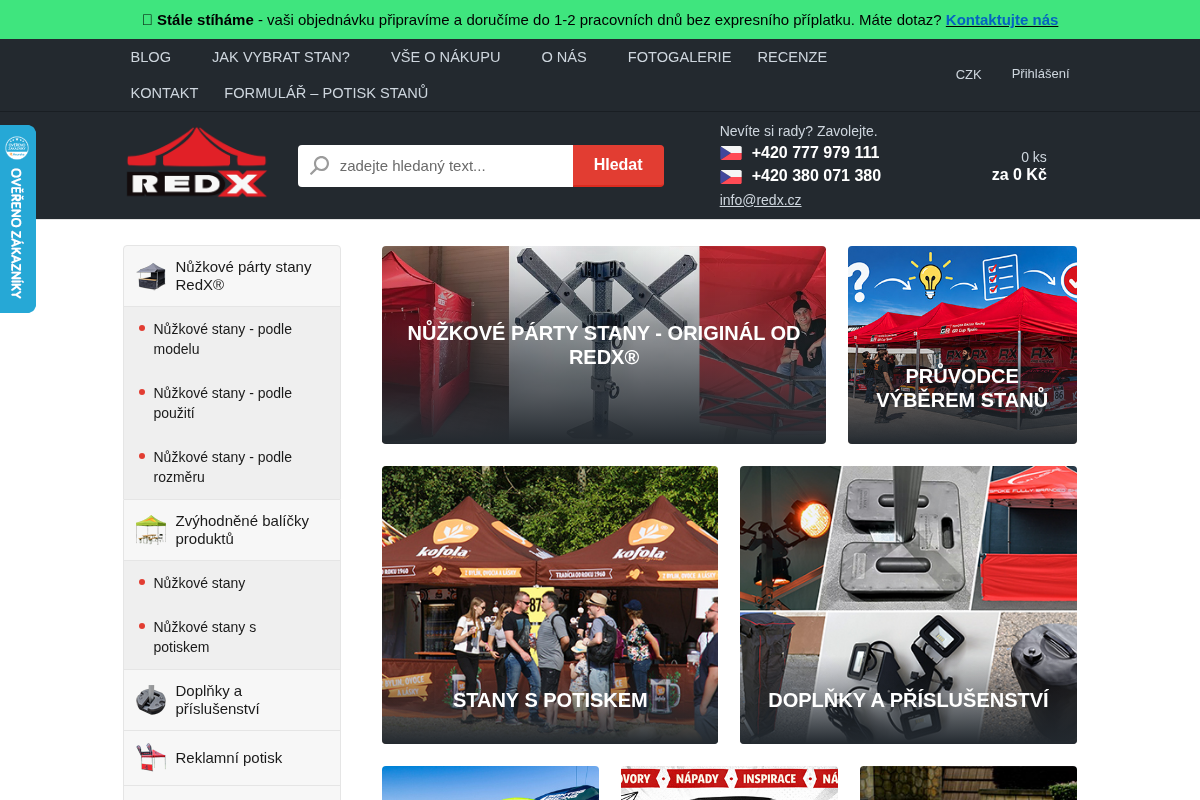Open the JAK VYBRAT STAN? menu
Image resolution: width=1200 pixels, height=800 pixels.
point(281,57)
